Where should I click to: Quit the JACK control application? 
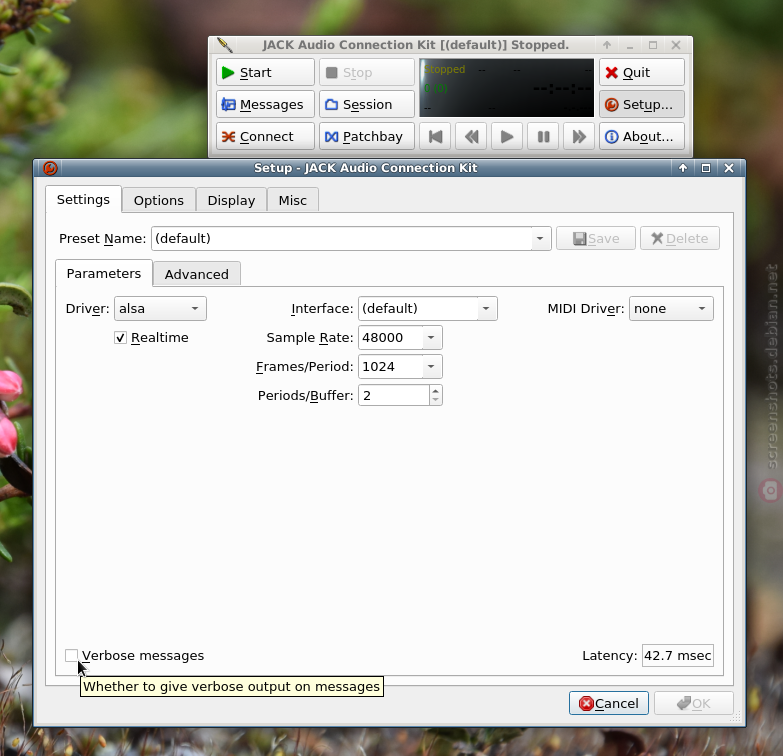pos(642,72)
